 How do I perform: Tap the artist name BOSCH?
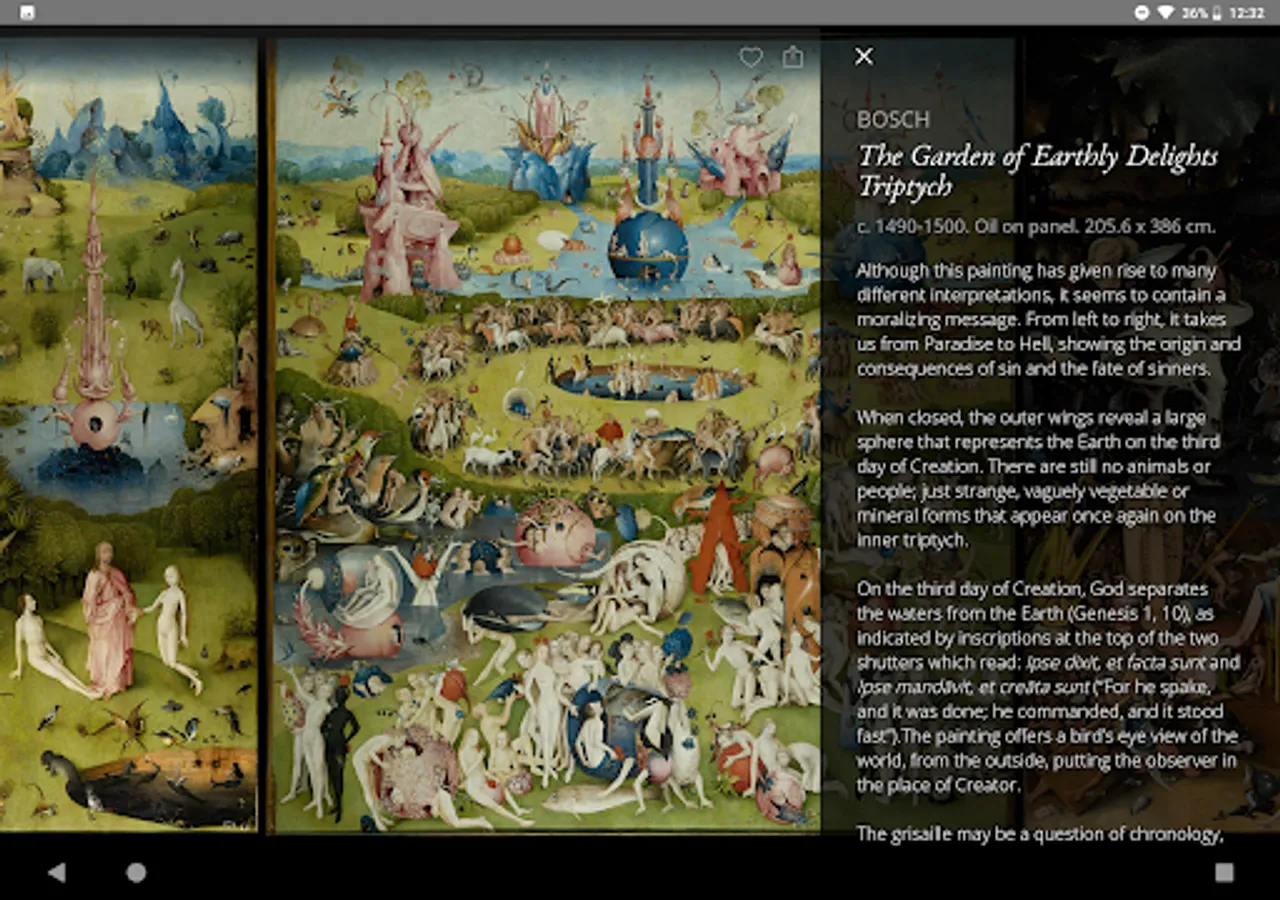coord(893,120)
